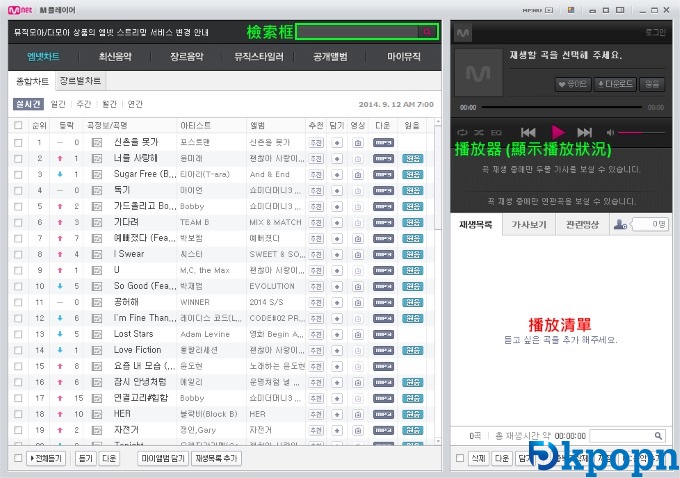Click the playback progress bar
The width and height of the screenshot is (680, 478).
561,107
